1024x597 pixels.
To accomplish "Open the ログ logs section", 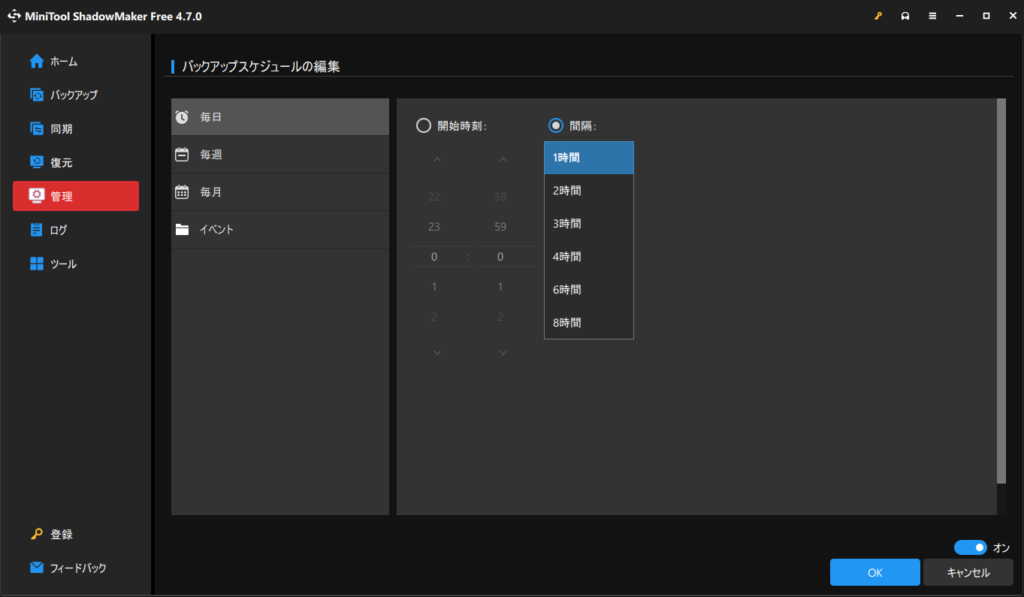I will [x=76, y=230].
